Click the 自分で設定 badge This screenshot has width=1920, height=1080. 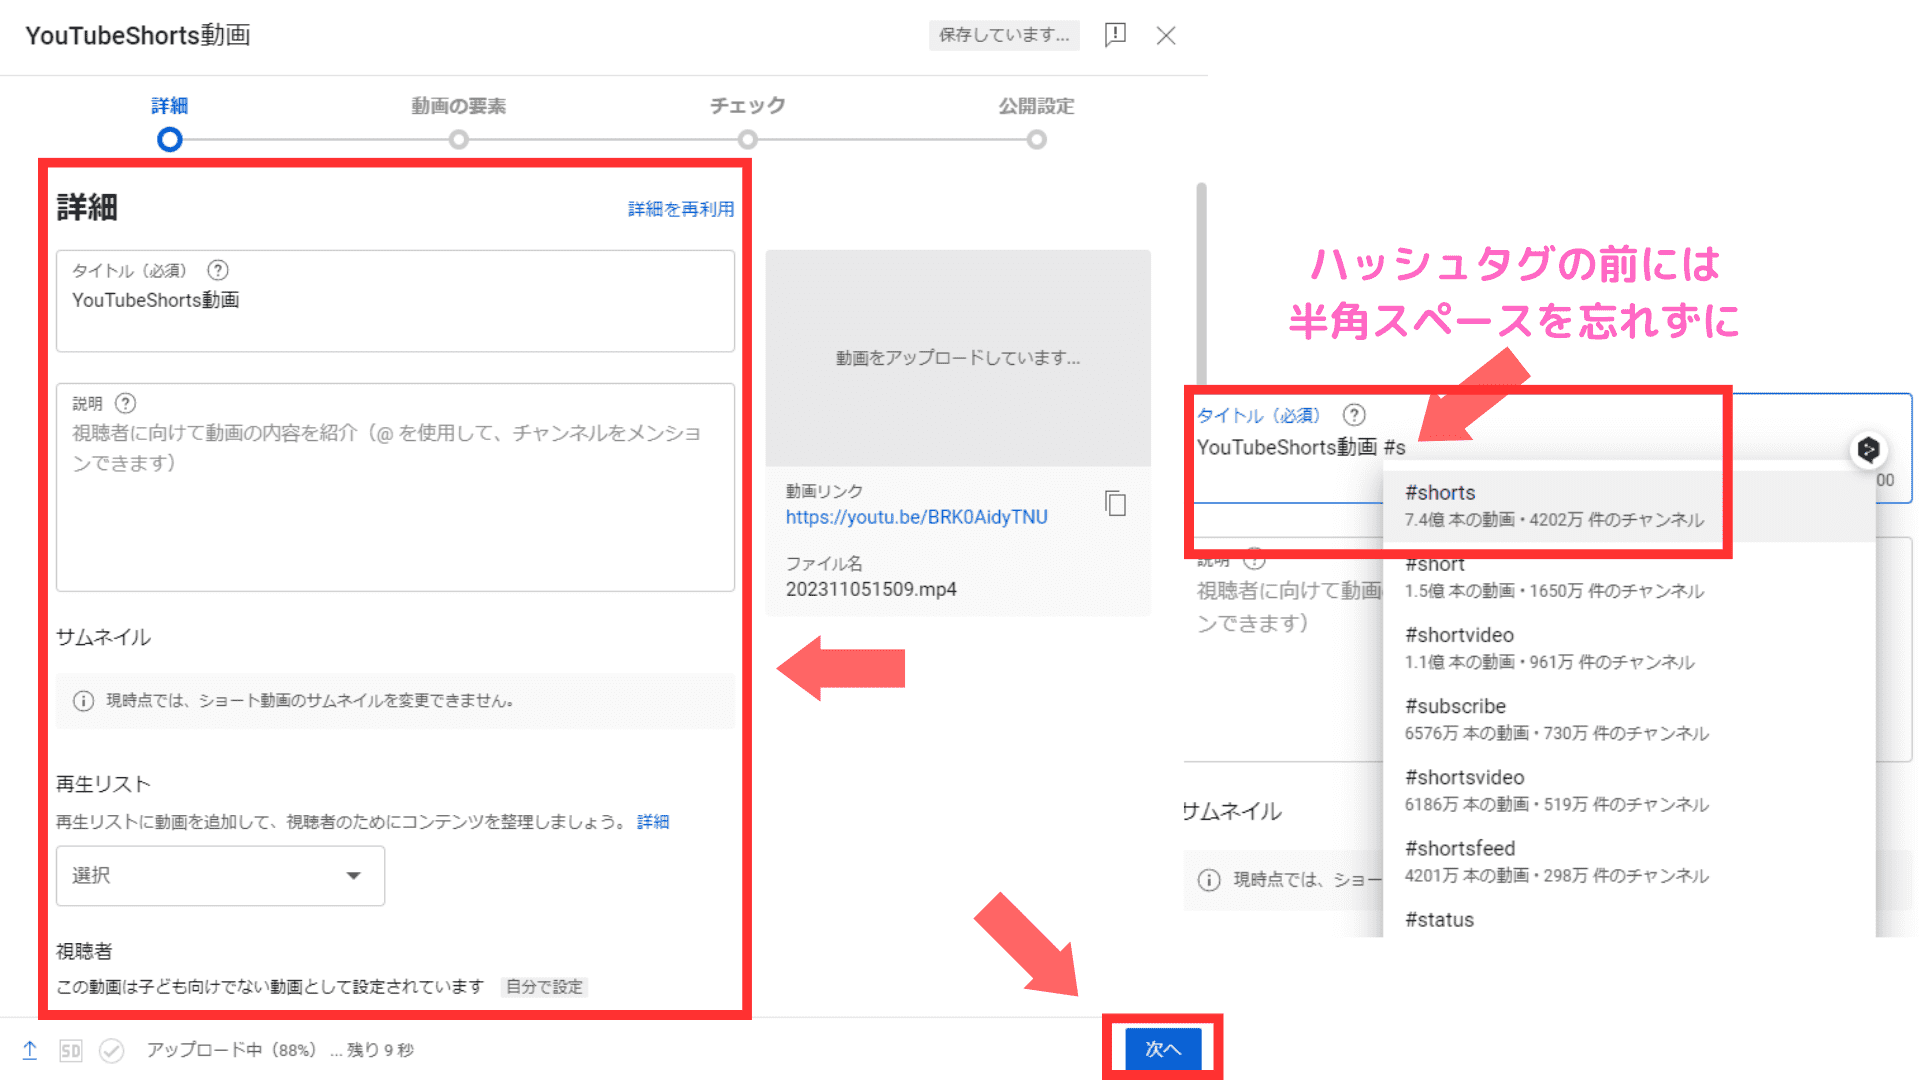click(544, 987)
